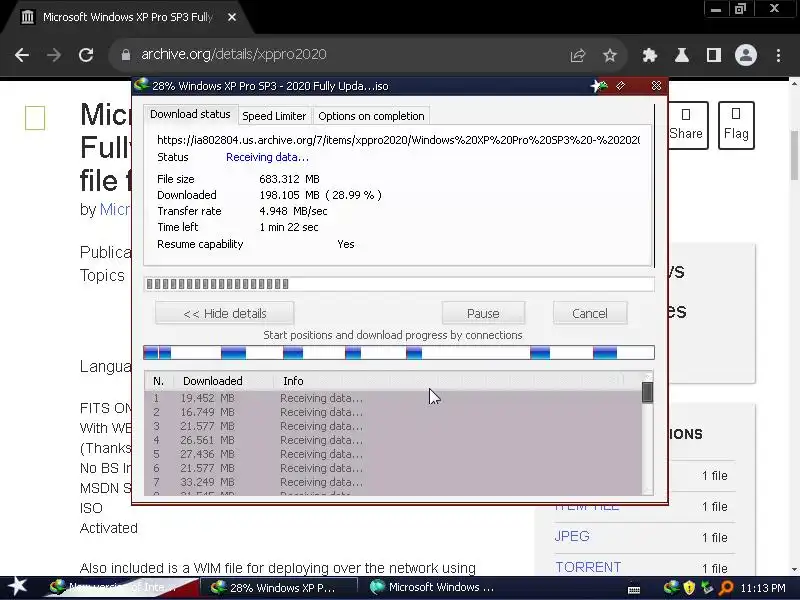
Task: Click the green arrow network tray icon
Action: coord(707,588)
